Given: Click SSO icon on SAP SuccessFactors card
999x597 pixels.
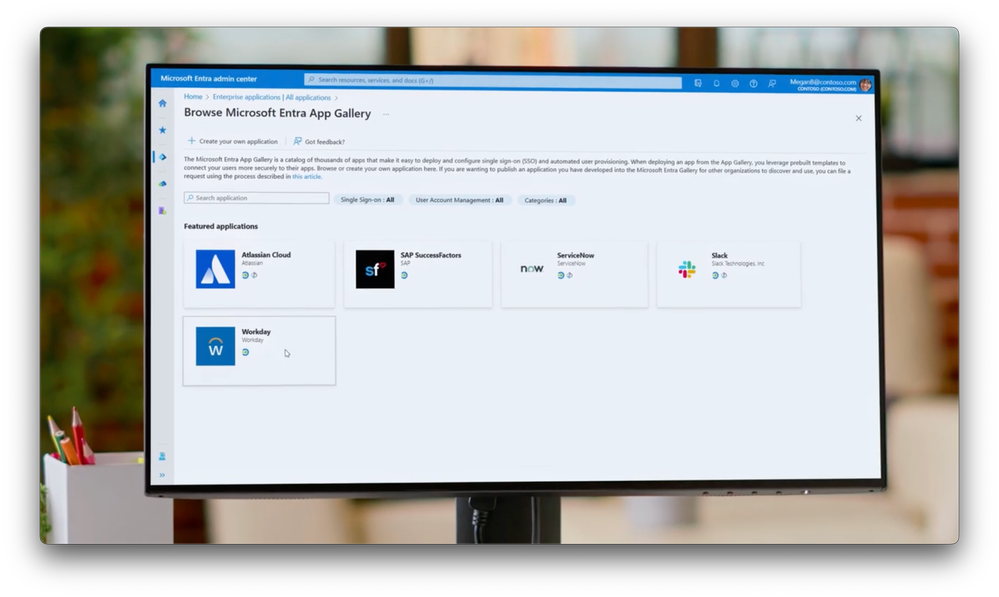Looking at the screenshot, I should point(404,275).
